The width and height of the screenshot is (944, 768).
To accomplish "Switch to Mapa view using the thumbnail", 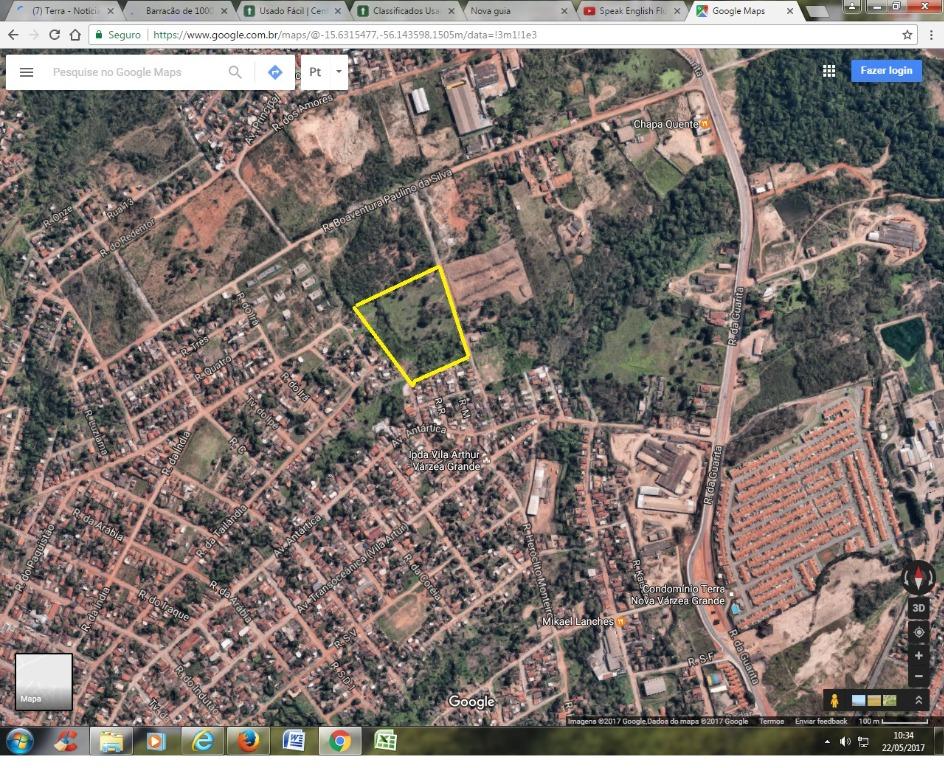I will click(43, 681).
